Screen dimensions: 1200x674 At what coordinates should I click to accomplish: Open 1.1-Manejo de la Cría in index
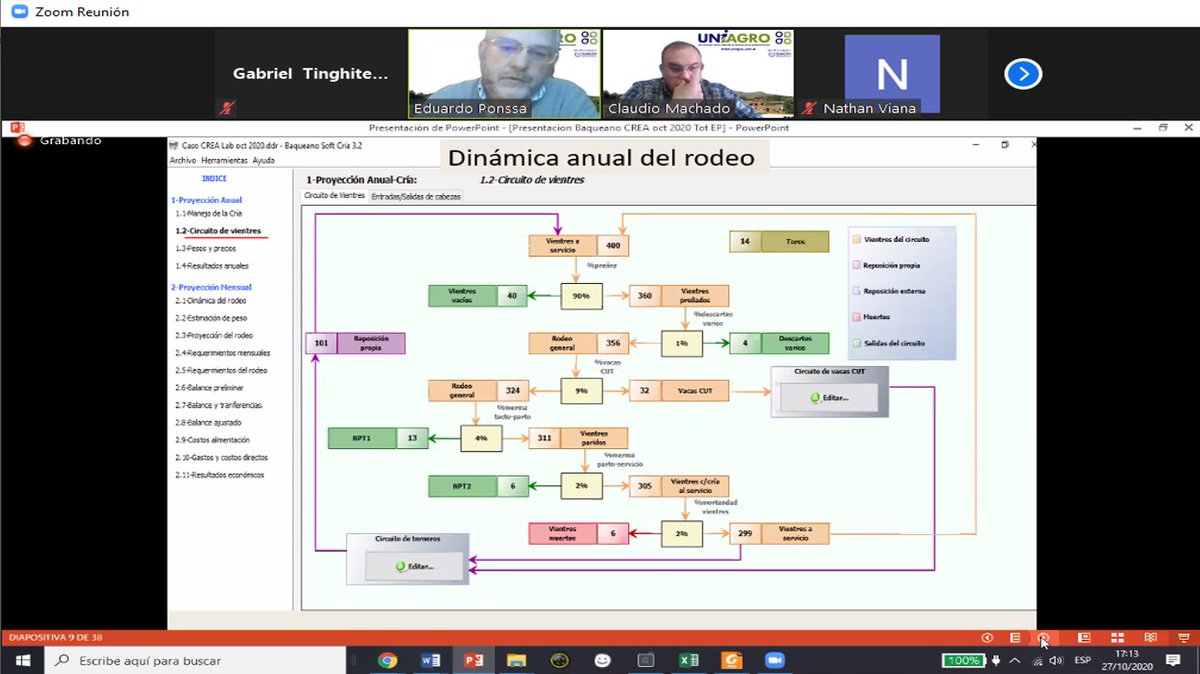209,213
